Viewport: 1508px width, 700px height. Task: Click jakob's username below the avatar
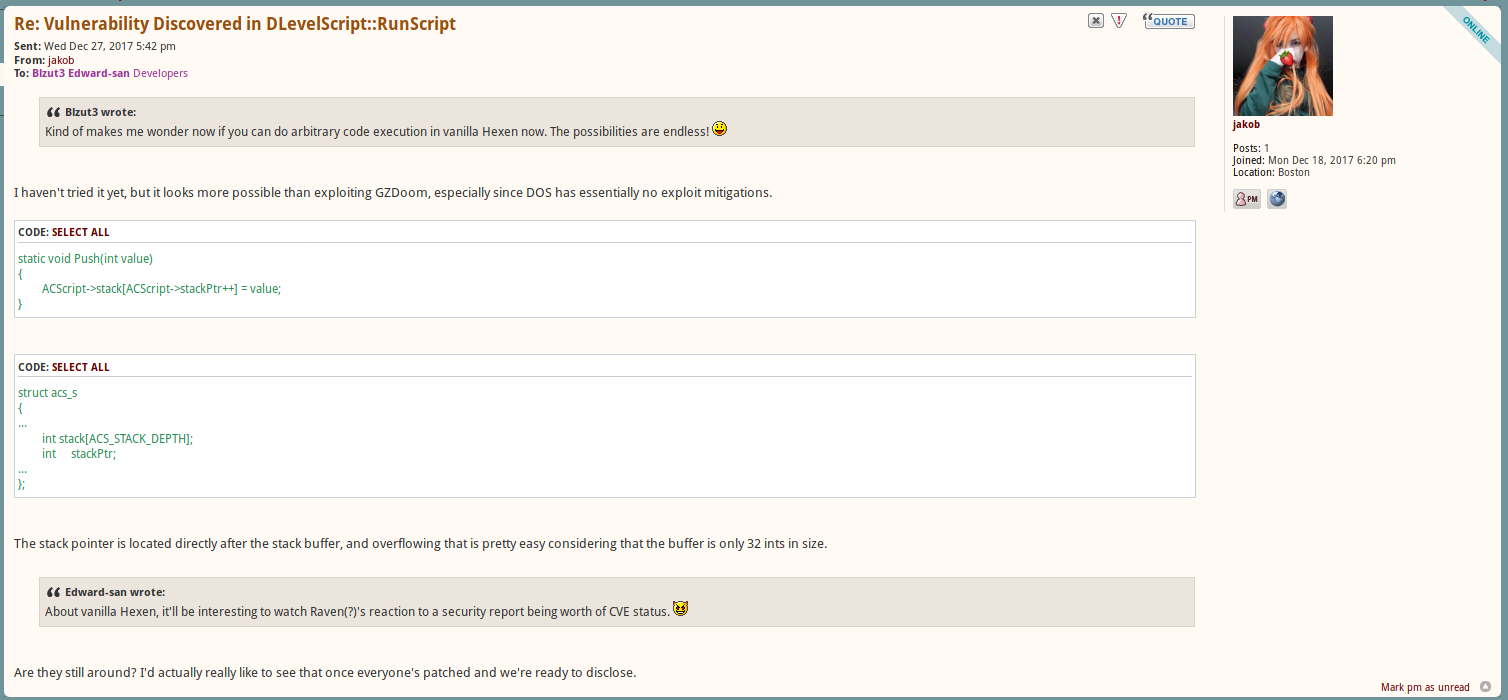pos(1246,124)
